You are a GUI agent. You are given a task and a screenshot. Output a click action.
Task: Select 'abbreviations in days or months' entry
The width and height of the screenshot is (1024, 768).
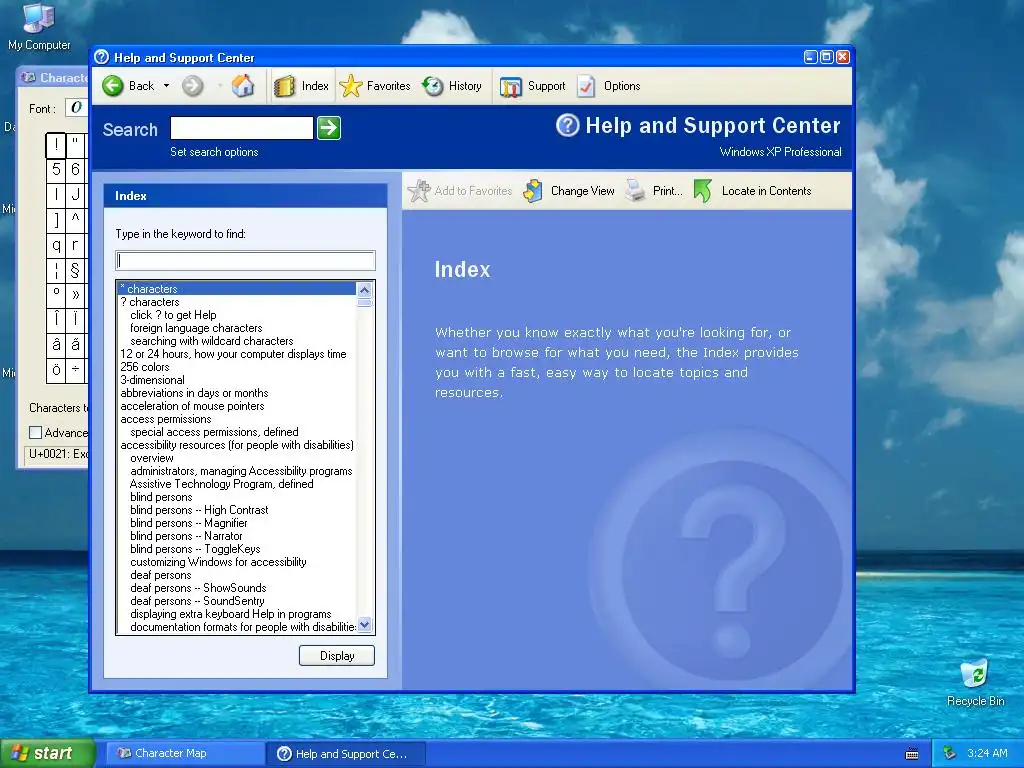[x=236, y=393]
